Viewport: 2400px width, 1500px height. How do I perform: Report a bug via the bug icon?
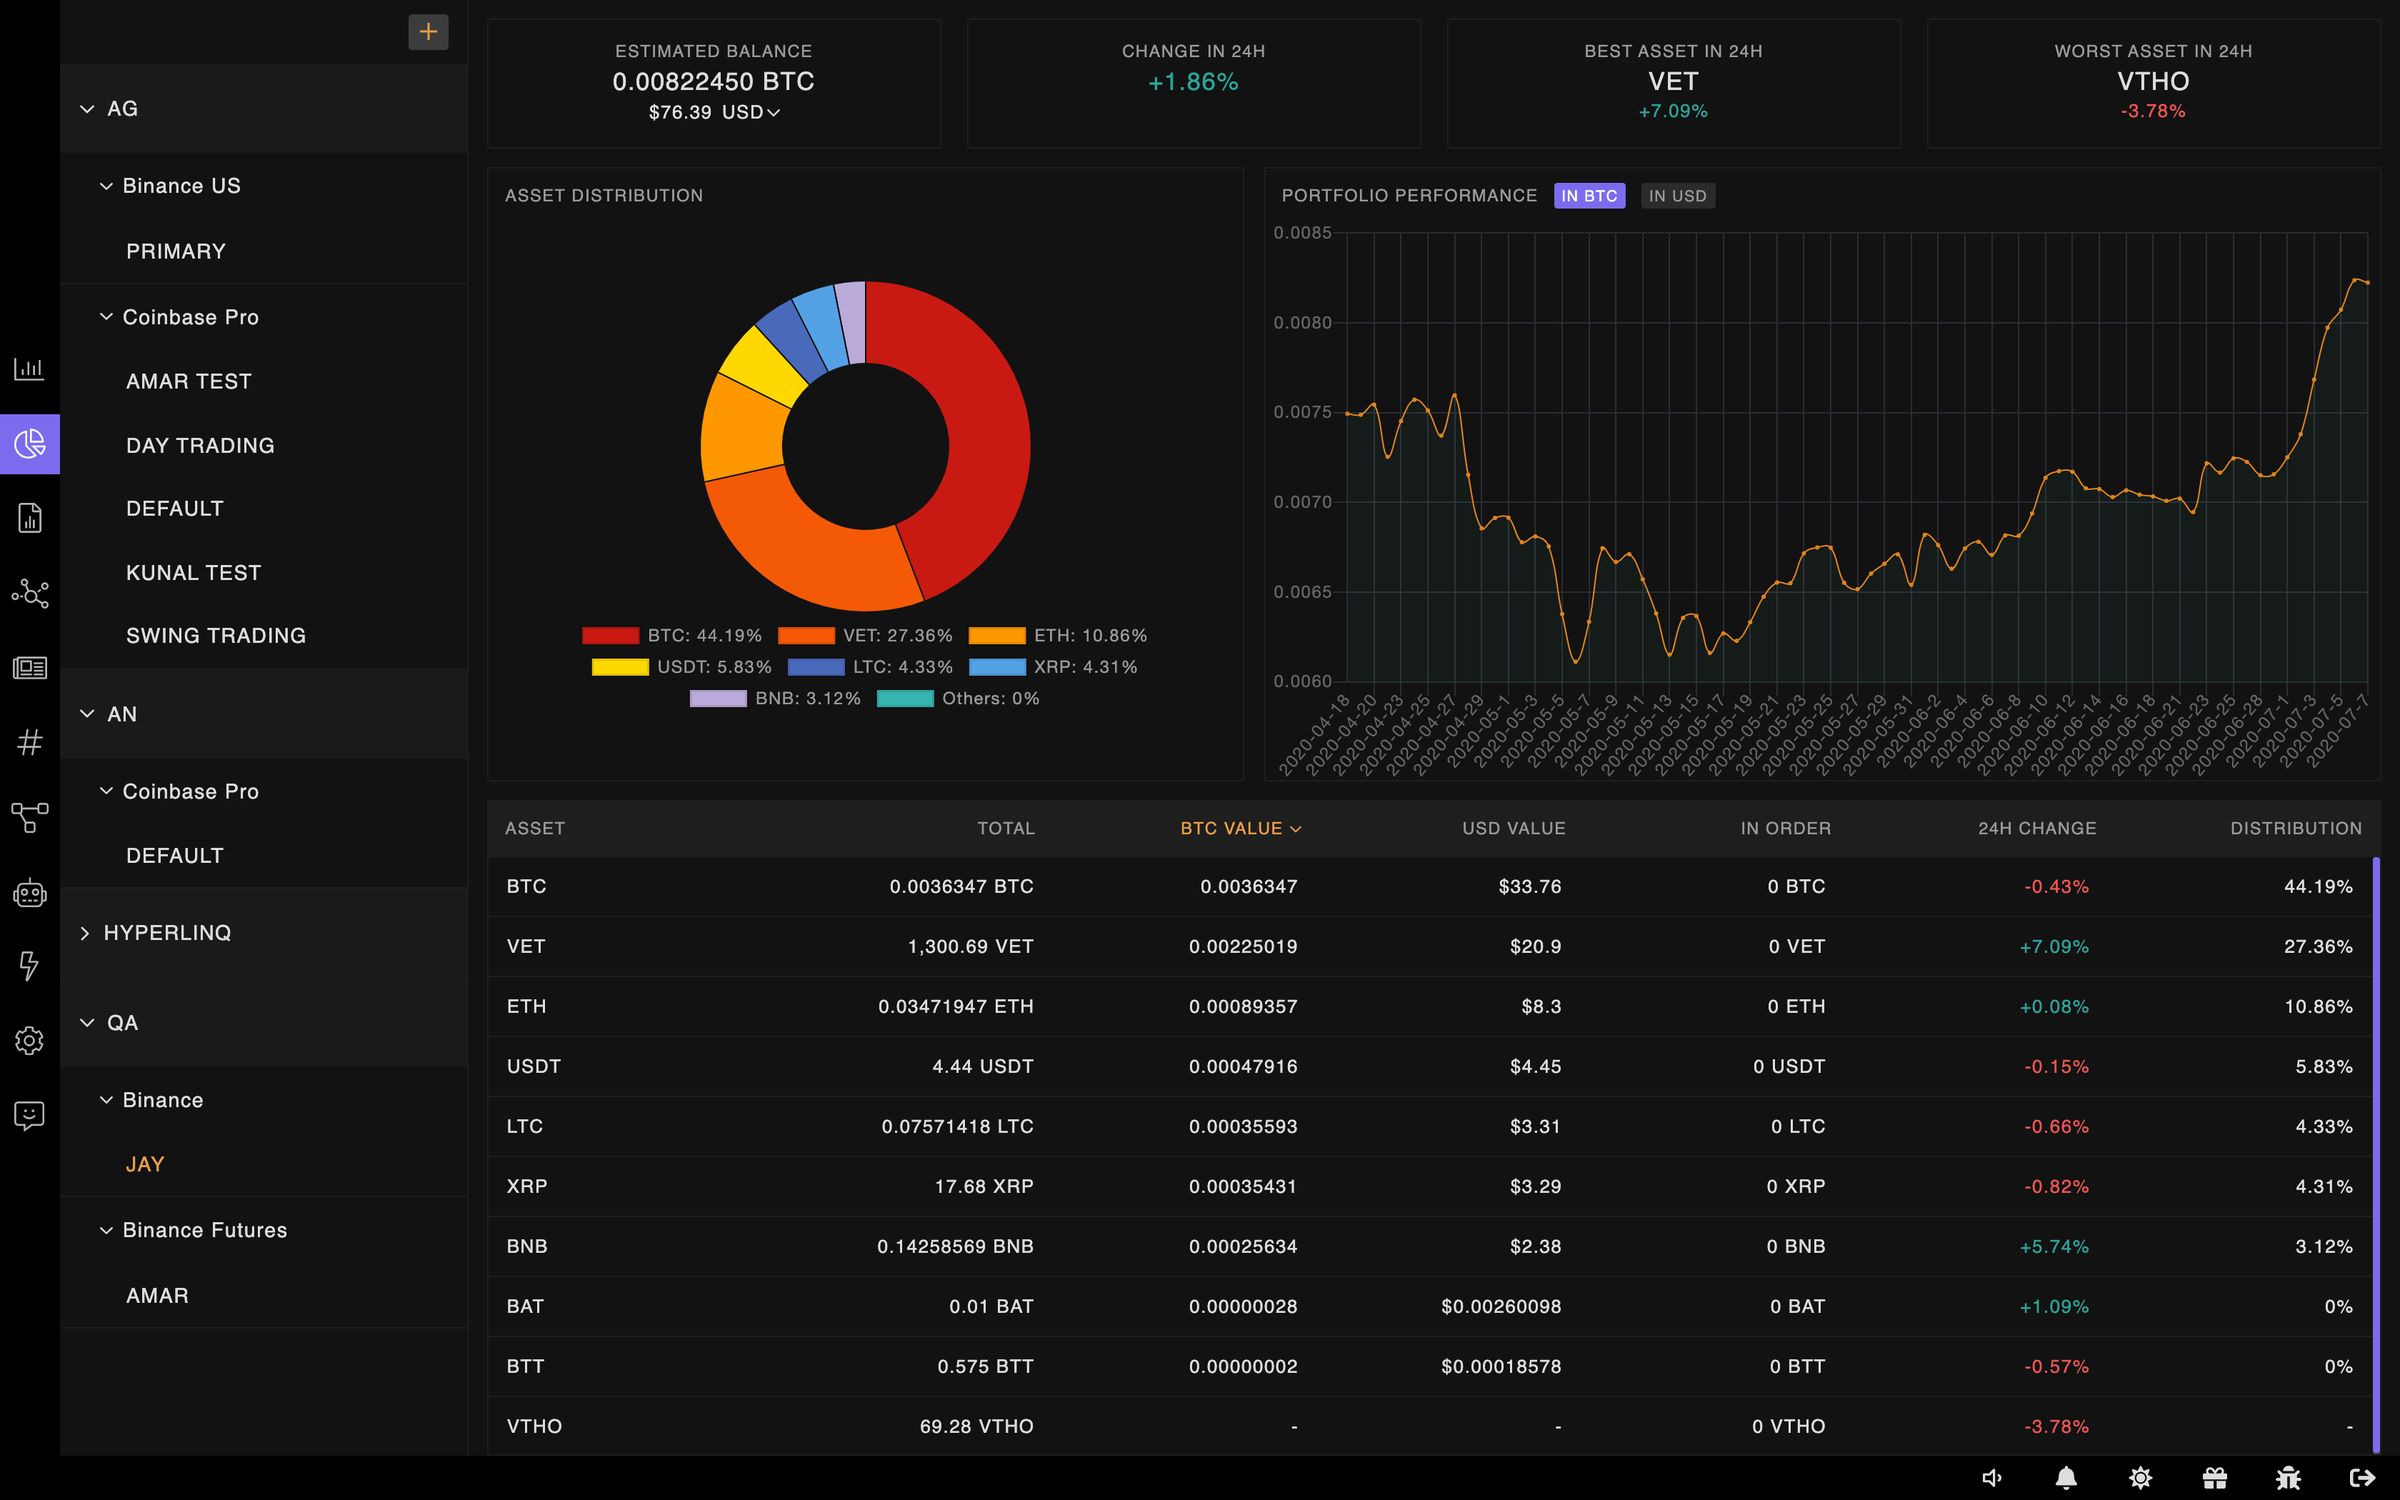[2287, 1477]
